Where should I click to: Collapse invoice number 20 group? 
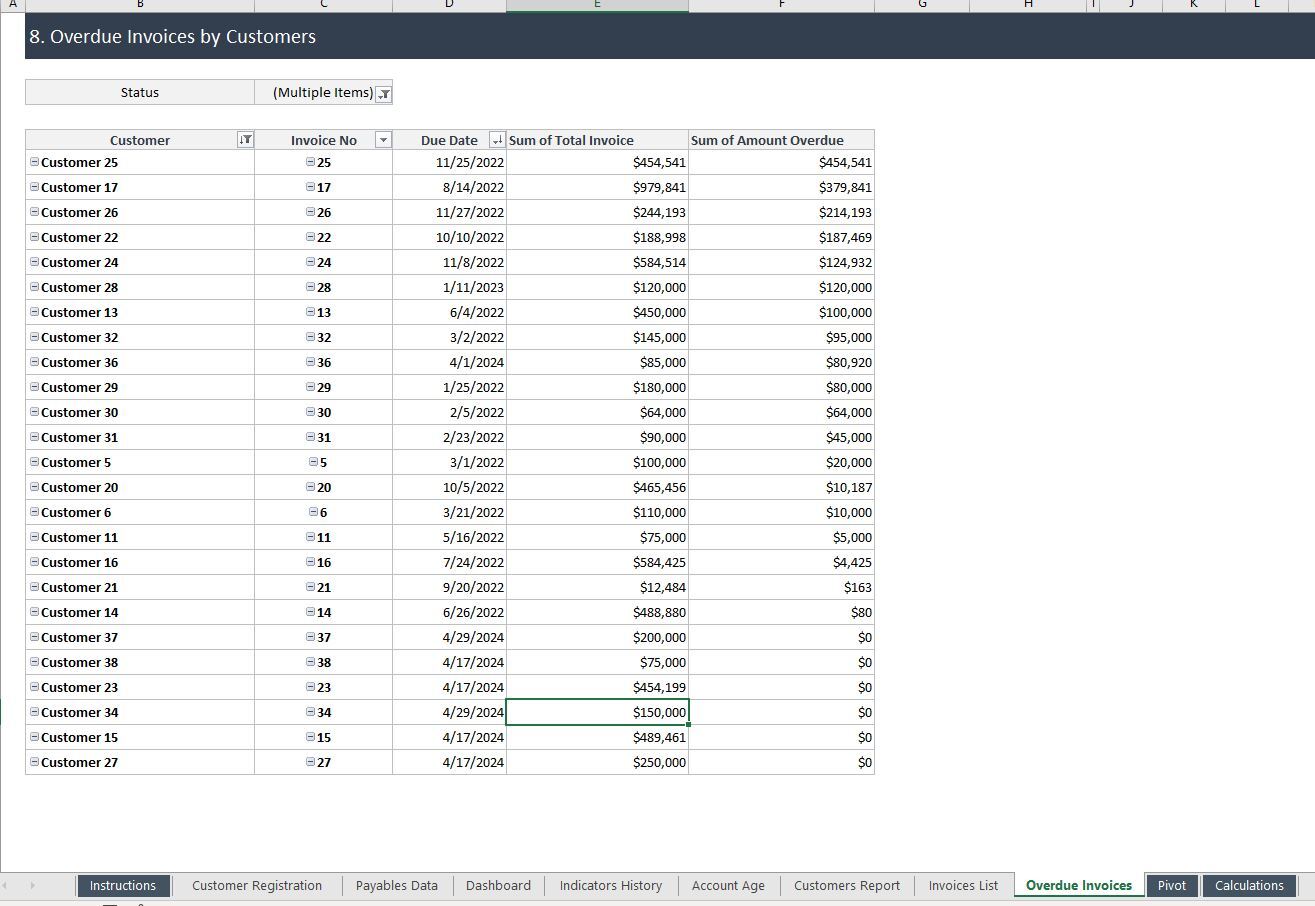point(310,487)
